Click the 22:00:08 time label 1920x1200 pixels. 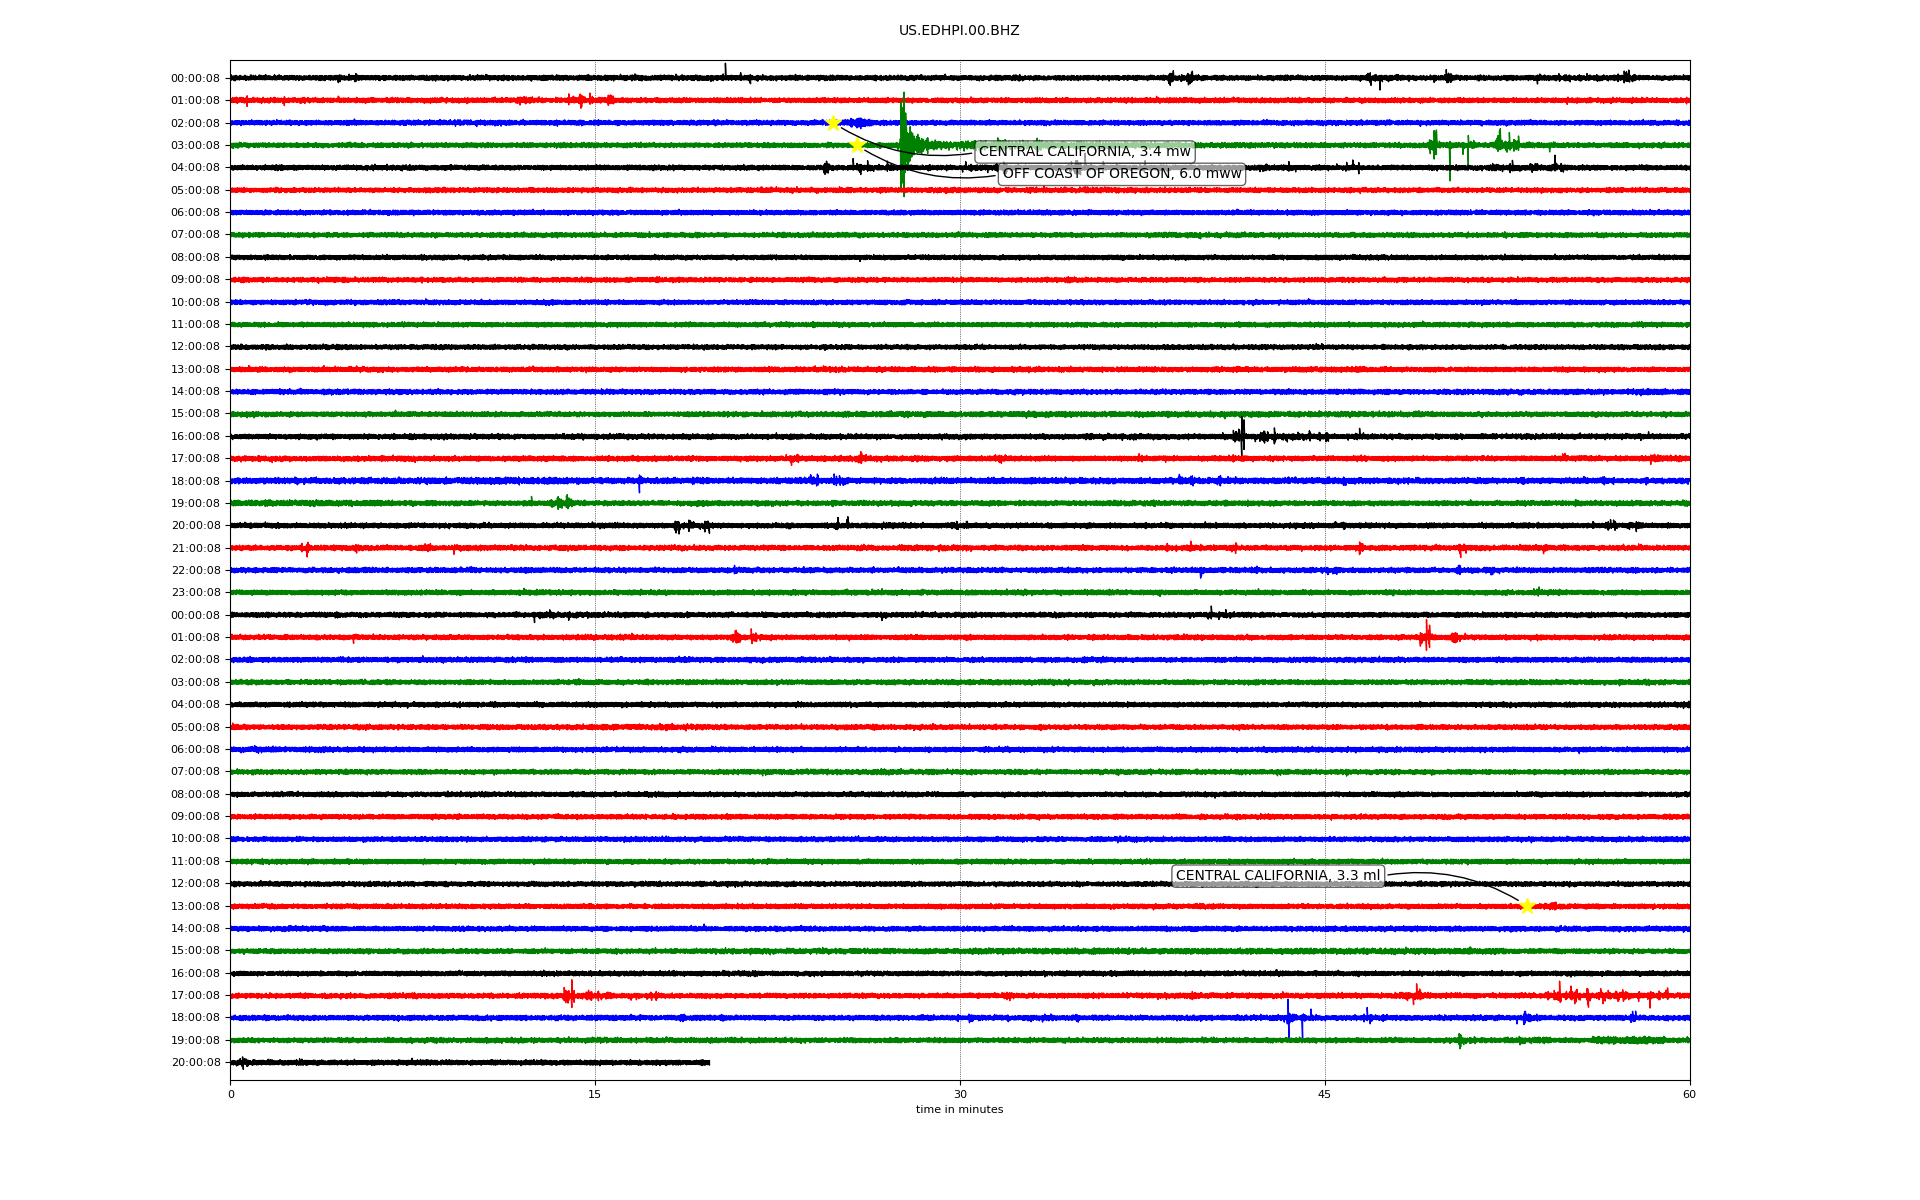195,571
